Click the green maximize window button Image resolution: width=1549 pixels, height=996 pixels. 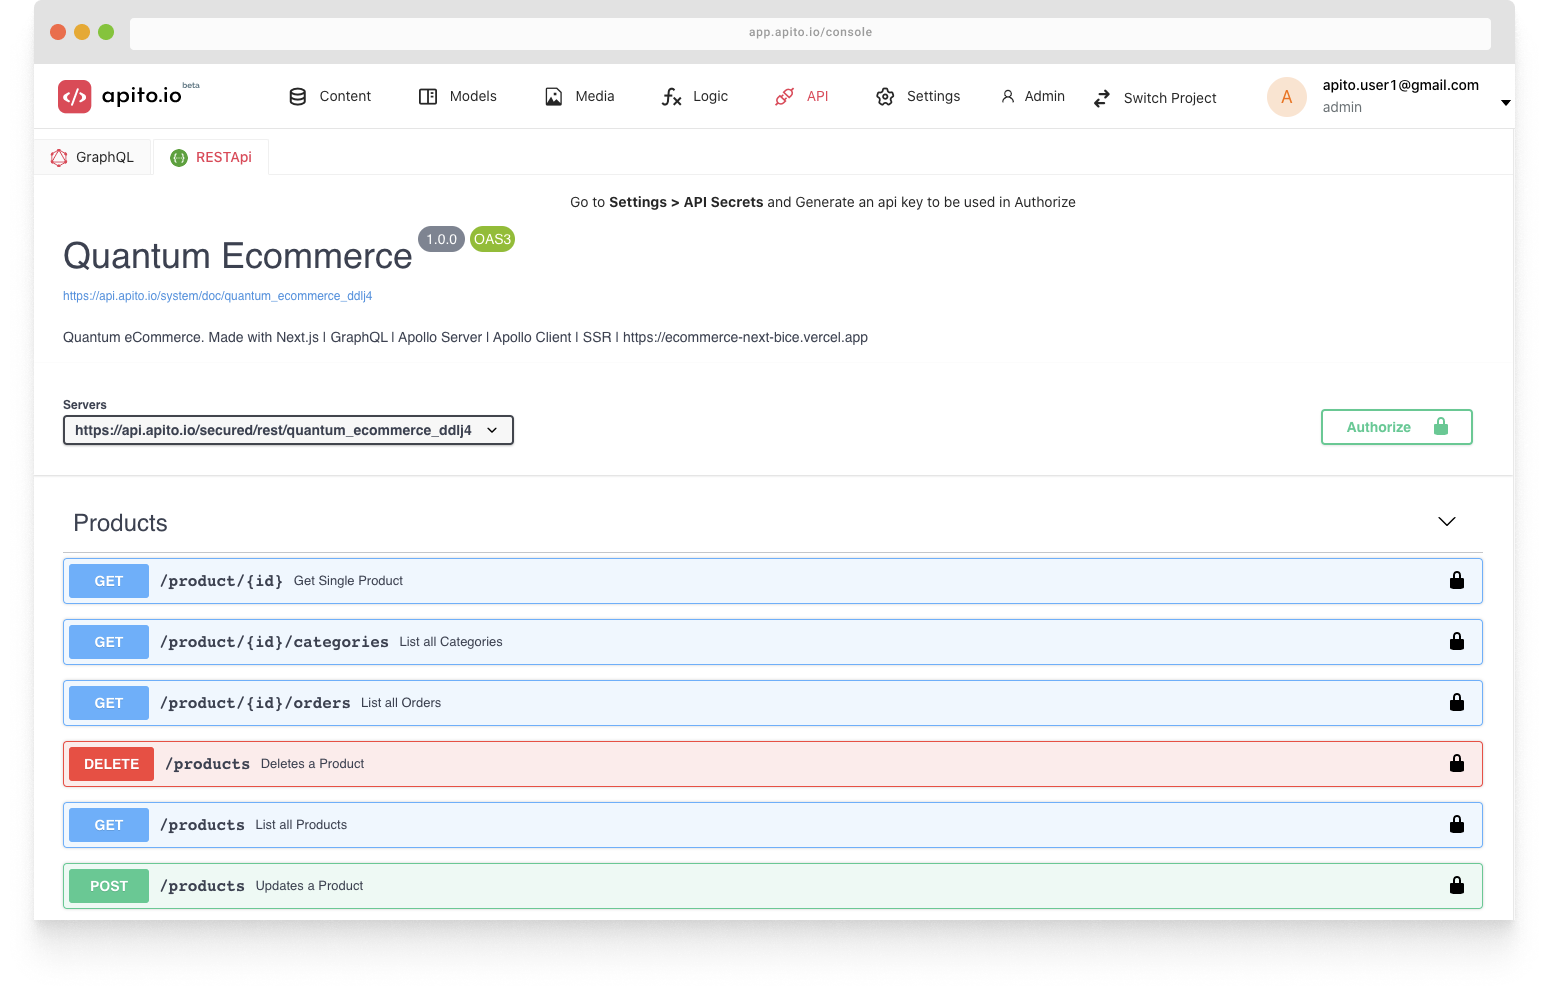[x=106, y=32]
